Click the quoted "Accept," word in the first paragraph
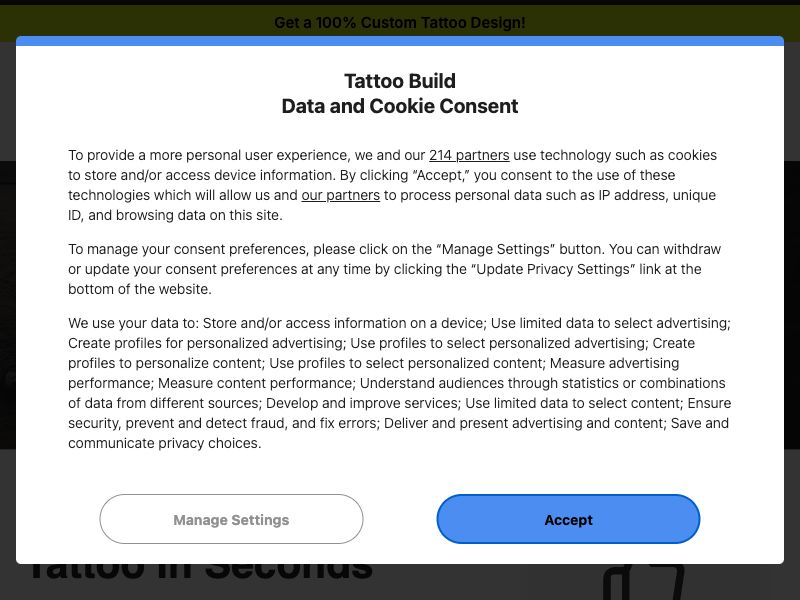The width and height of the screenshot is (800, 600). coord(440,175)
